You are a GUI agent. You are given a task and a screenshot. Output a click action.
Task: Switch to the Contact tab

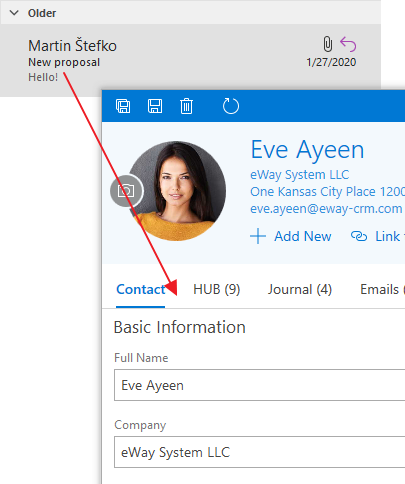pos(140,289)
